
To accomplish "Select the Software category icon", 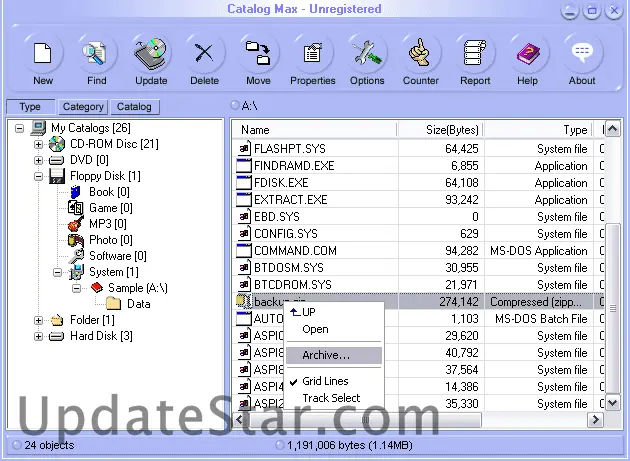I will [76, 256].
